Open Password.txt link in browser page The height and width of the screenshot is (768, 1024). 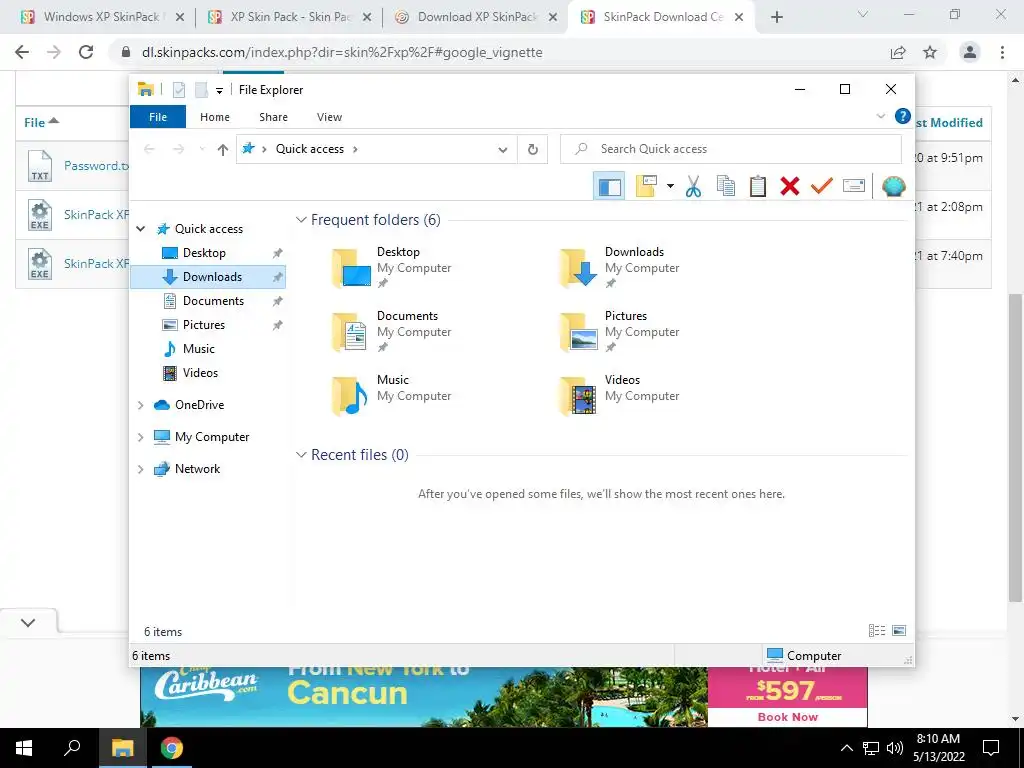[96, 166]
